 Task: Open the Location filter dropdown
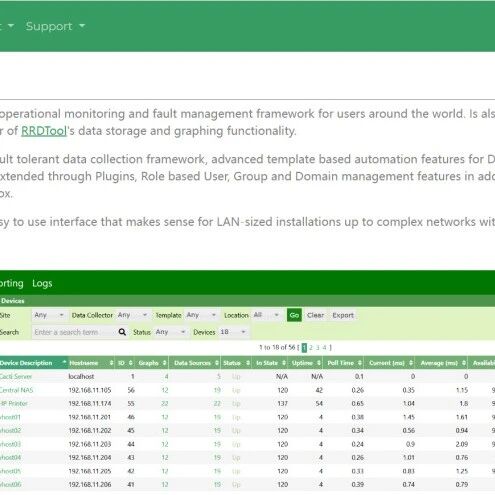(x=266, y=315)
